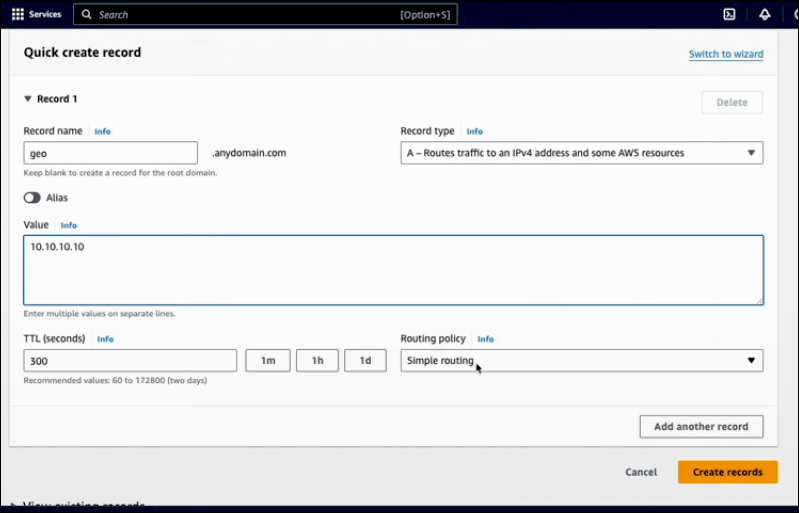Click the Record name input field
799x513 pixels.
coord(110,153)
